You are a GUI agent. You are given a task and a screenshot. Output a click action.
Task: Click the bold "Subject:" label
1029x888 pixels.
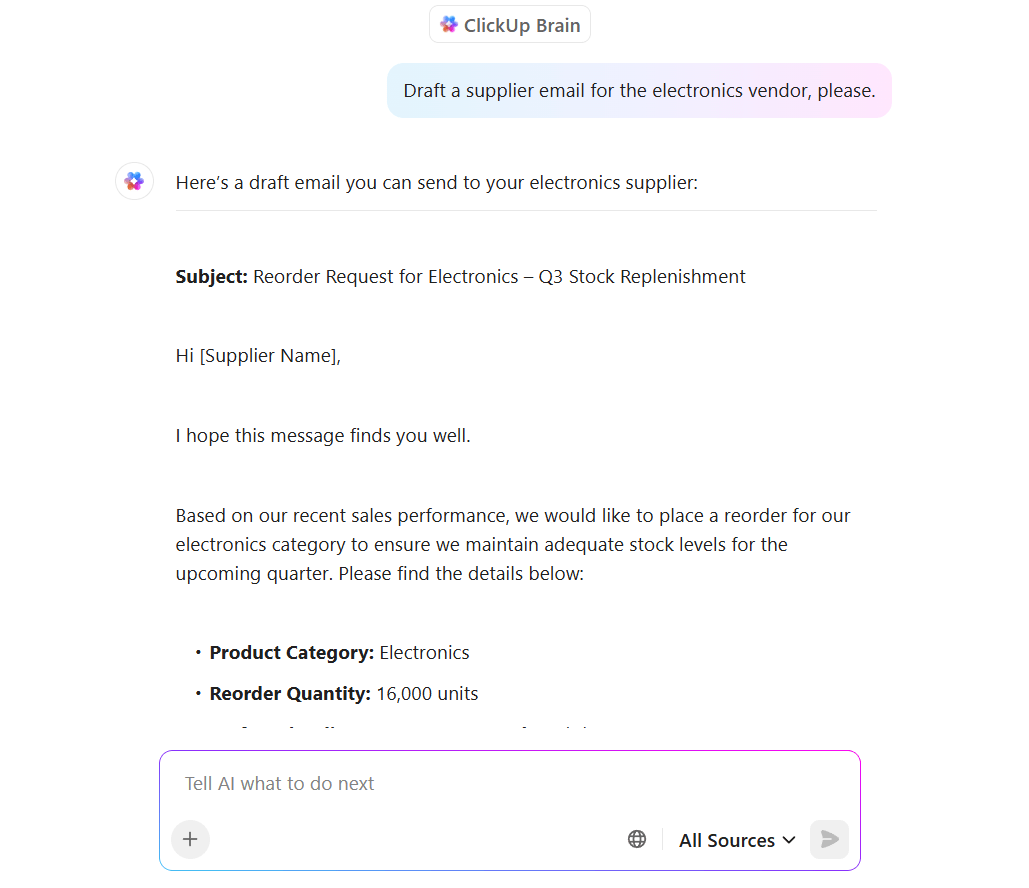click(212, 277)
